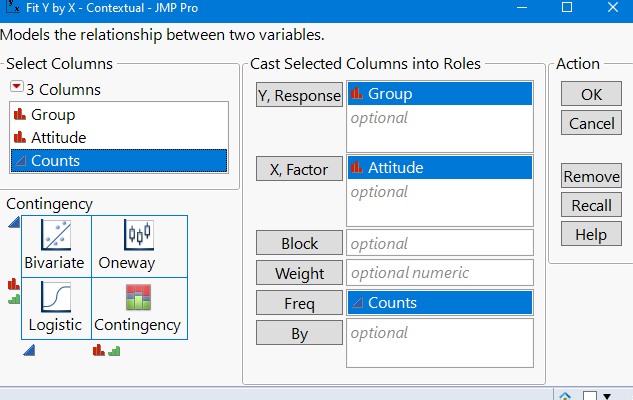Click the Fit Y by X title bar icon

coord(13,6)
